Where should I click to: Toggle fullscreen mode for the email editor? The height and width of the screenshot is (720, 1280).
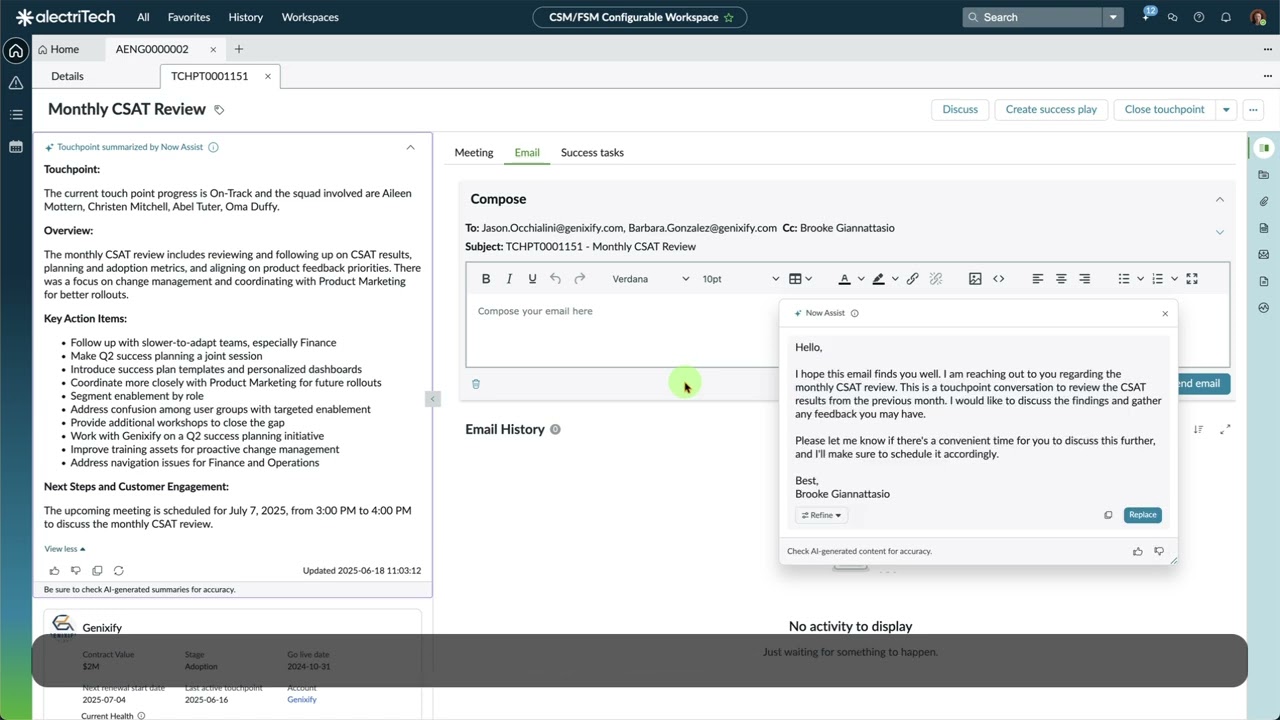[1191, 278]
